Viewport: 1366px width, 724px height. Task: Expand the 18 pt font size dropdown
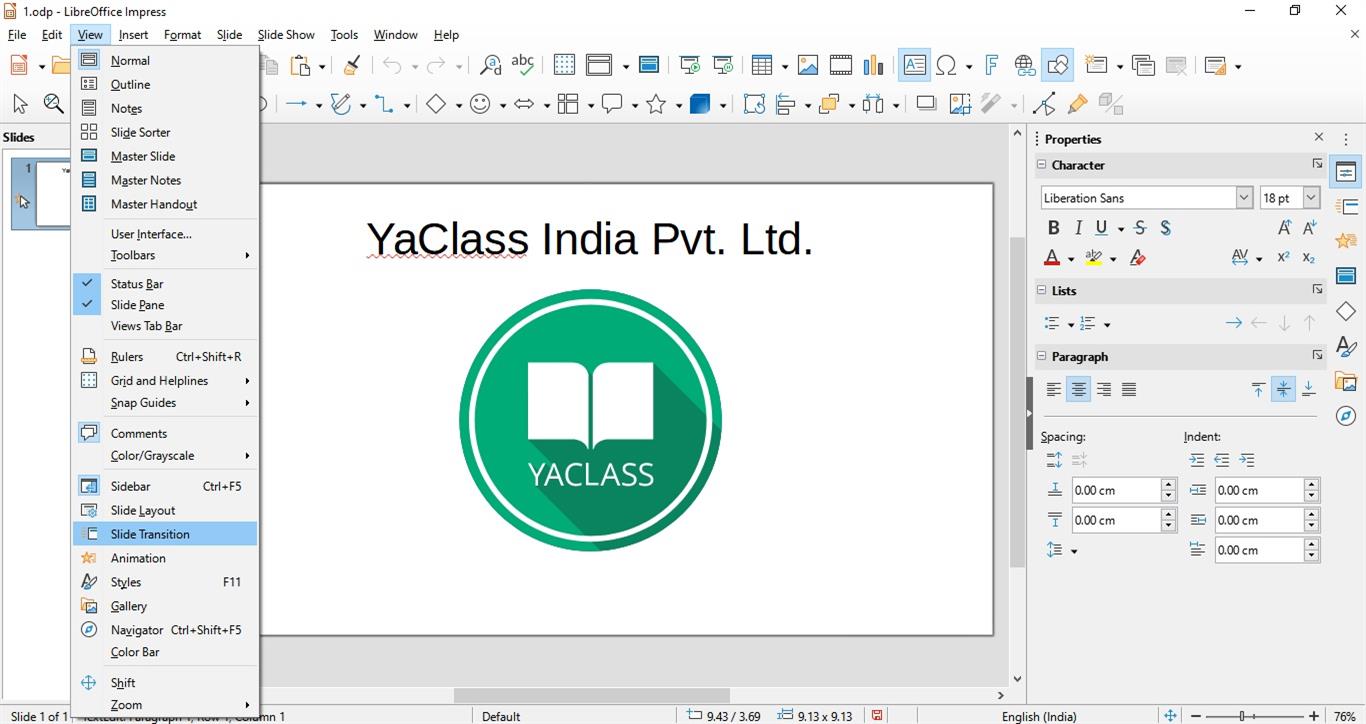pos(1311,198)
